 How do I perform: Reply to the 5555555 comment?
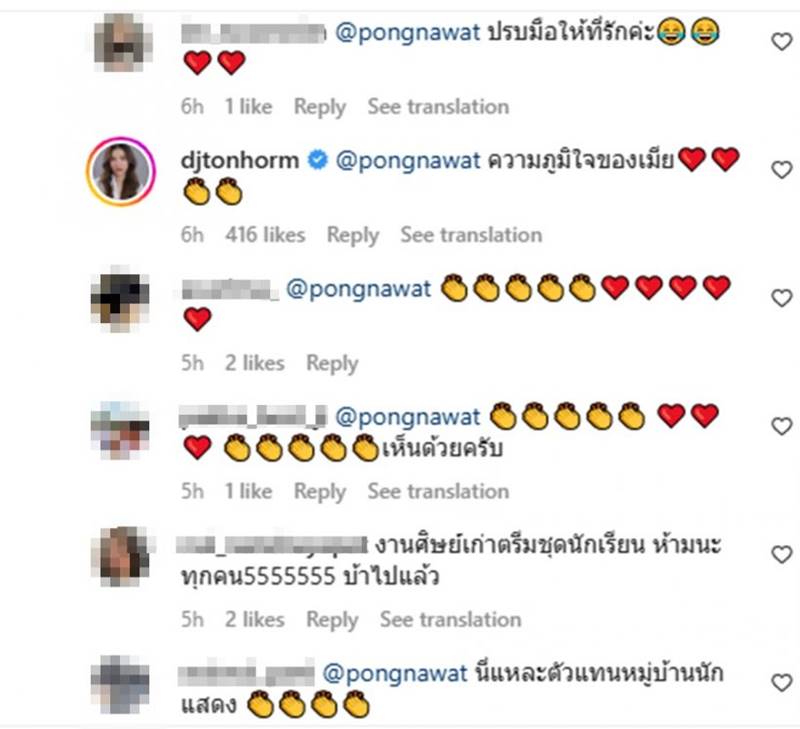(332, 620)
